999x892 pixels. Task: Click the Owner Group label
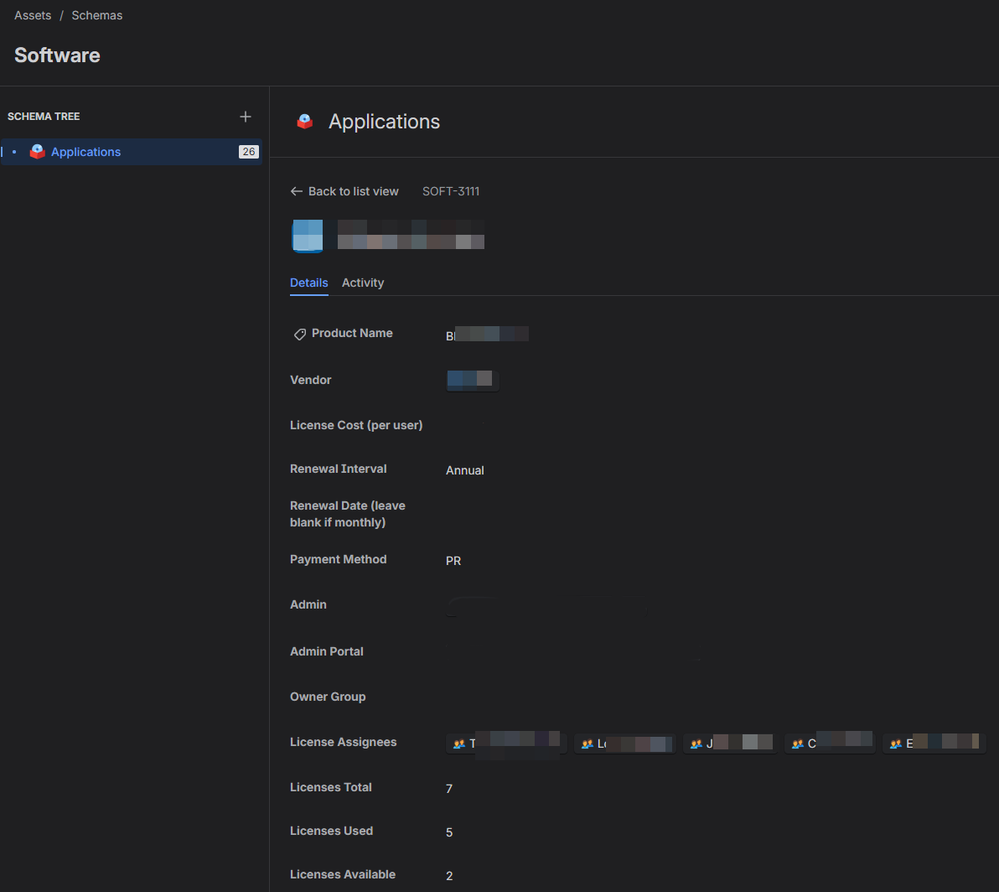pyautogui.click(x=327, y=696)
